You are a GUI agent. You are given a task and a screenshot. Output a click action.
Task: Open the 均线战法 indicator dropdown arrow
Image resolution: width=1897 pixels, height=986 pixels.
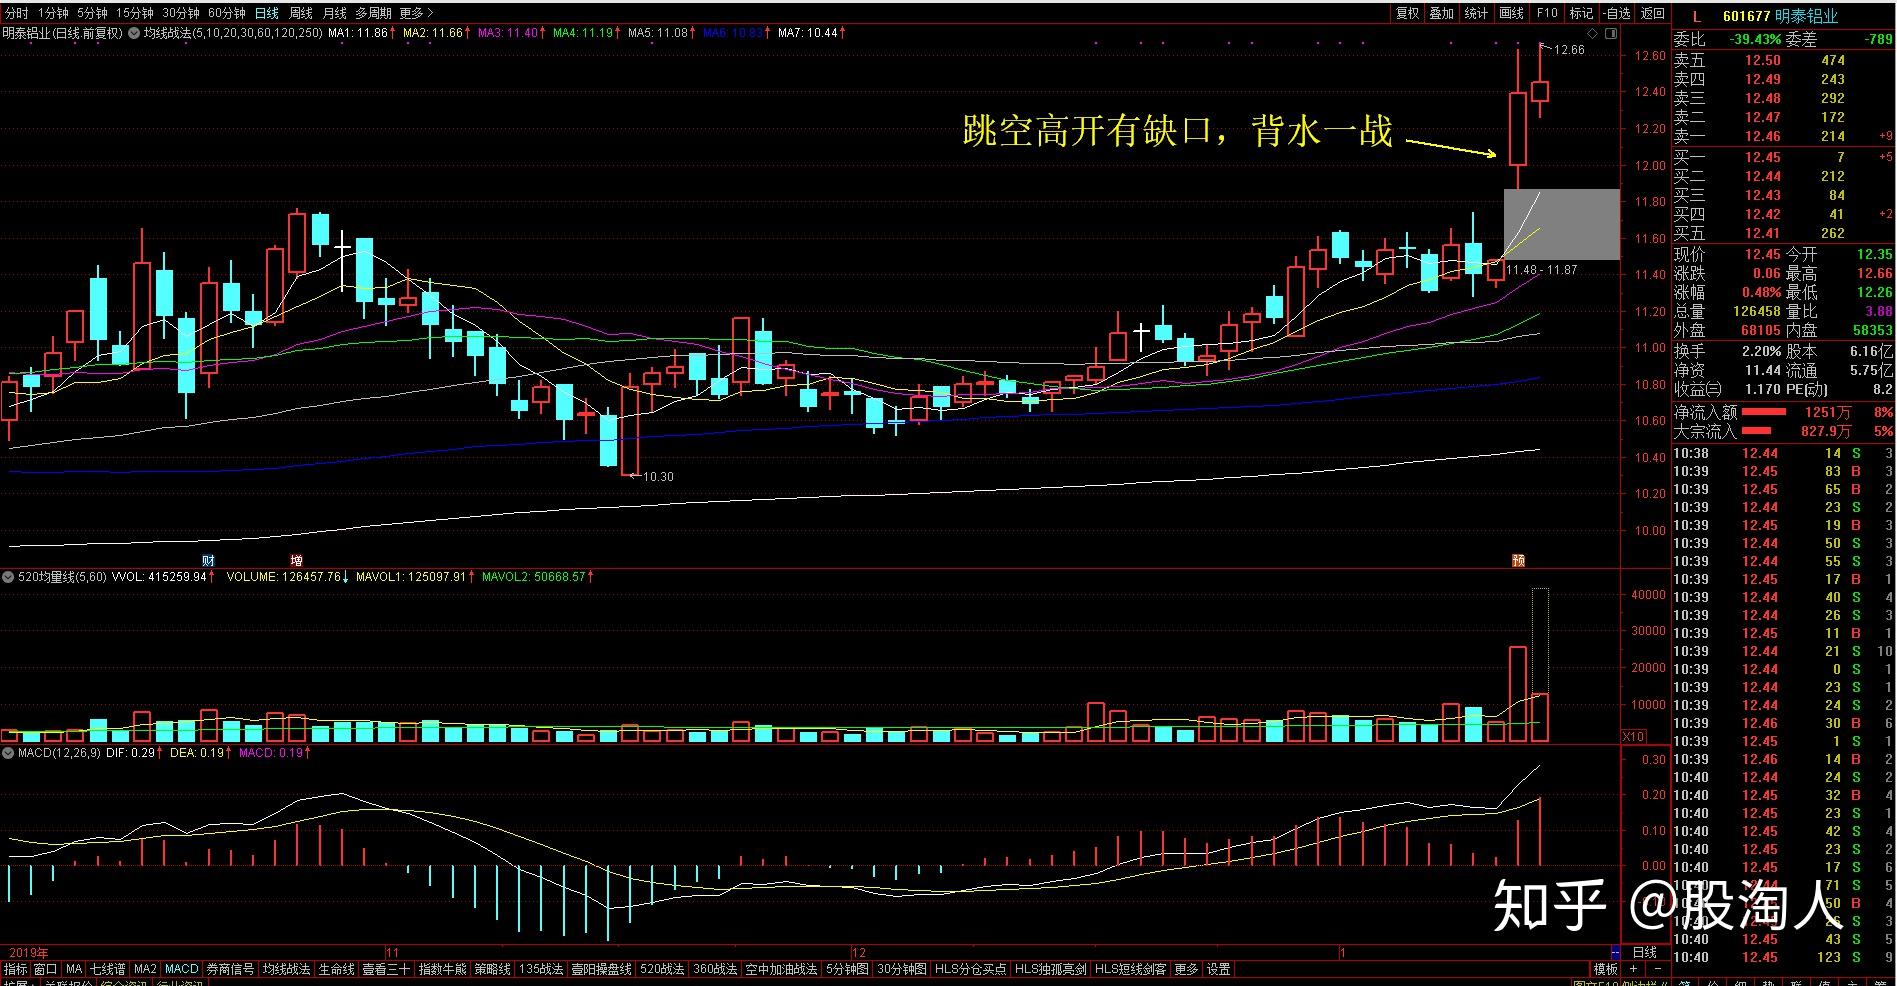click(x=136, y=33)
